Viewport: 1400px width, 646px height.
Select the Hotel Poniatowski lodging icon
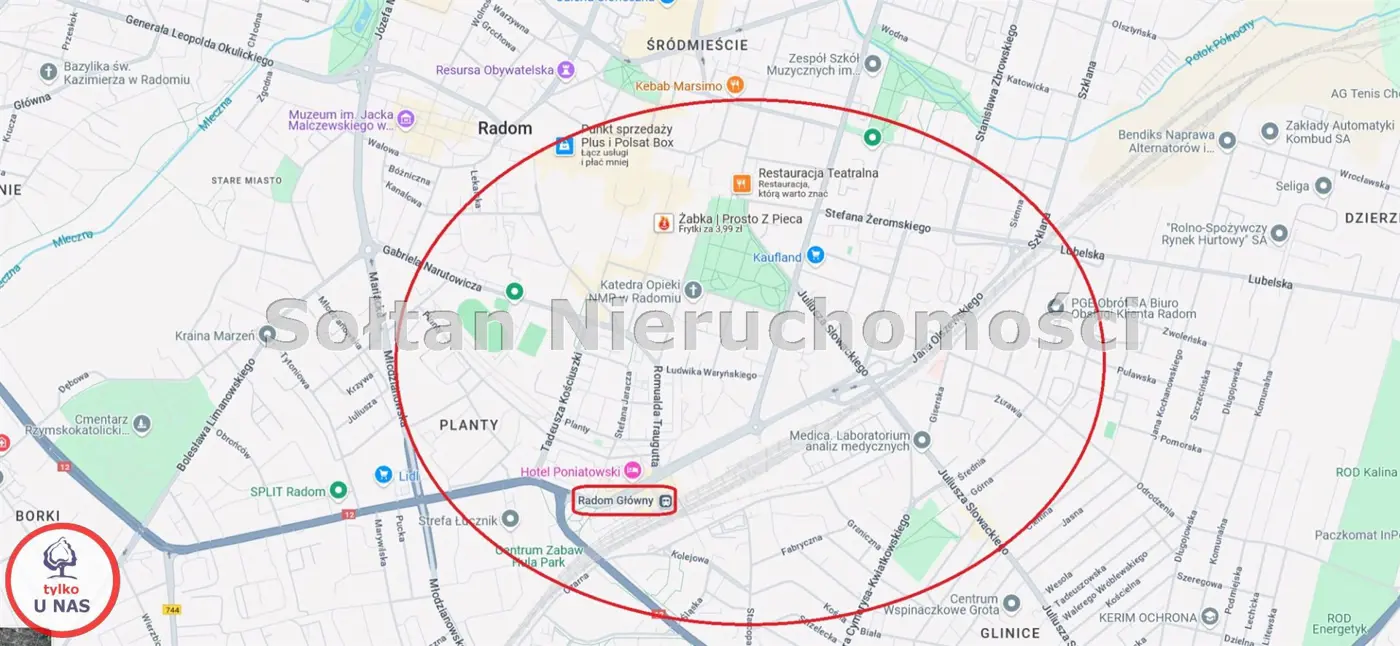[x=632, y=470]
